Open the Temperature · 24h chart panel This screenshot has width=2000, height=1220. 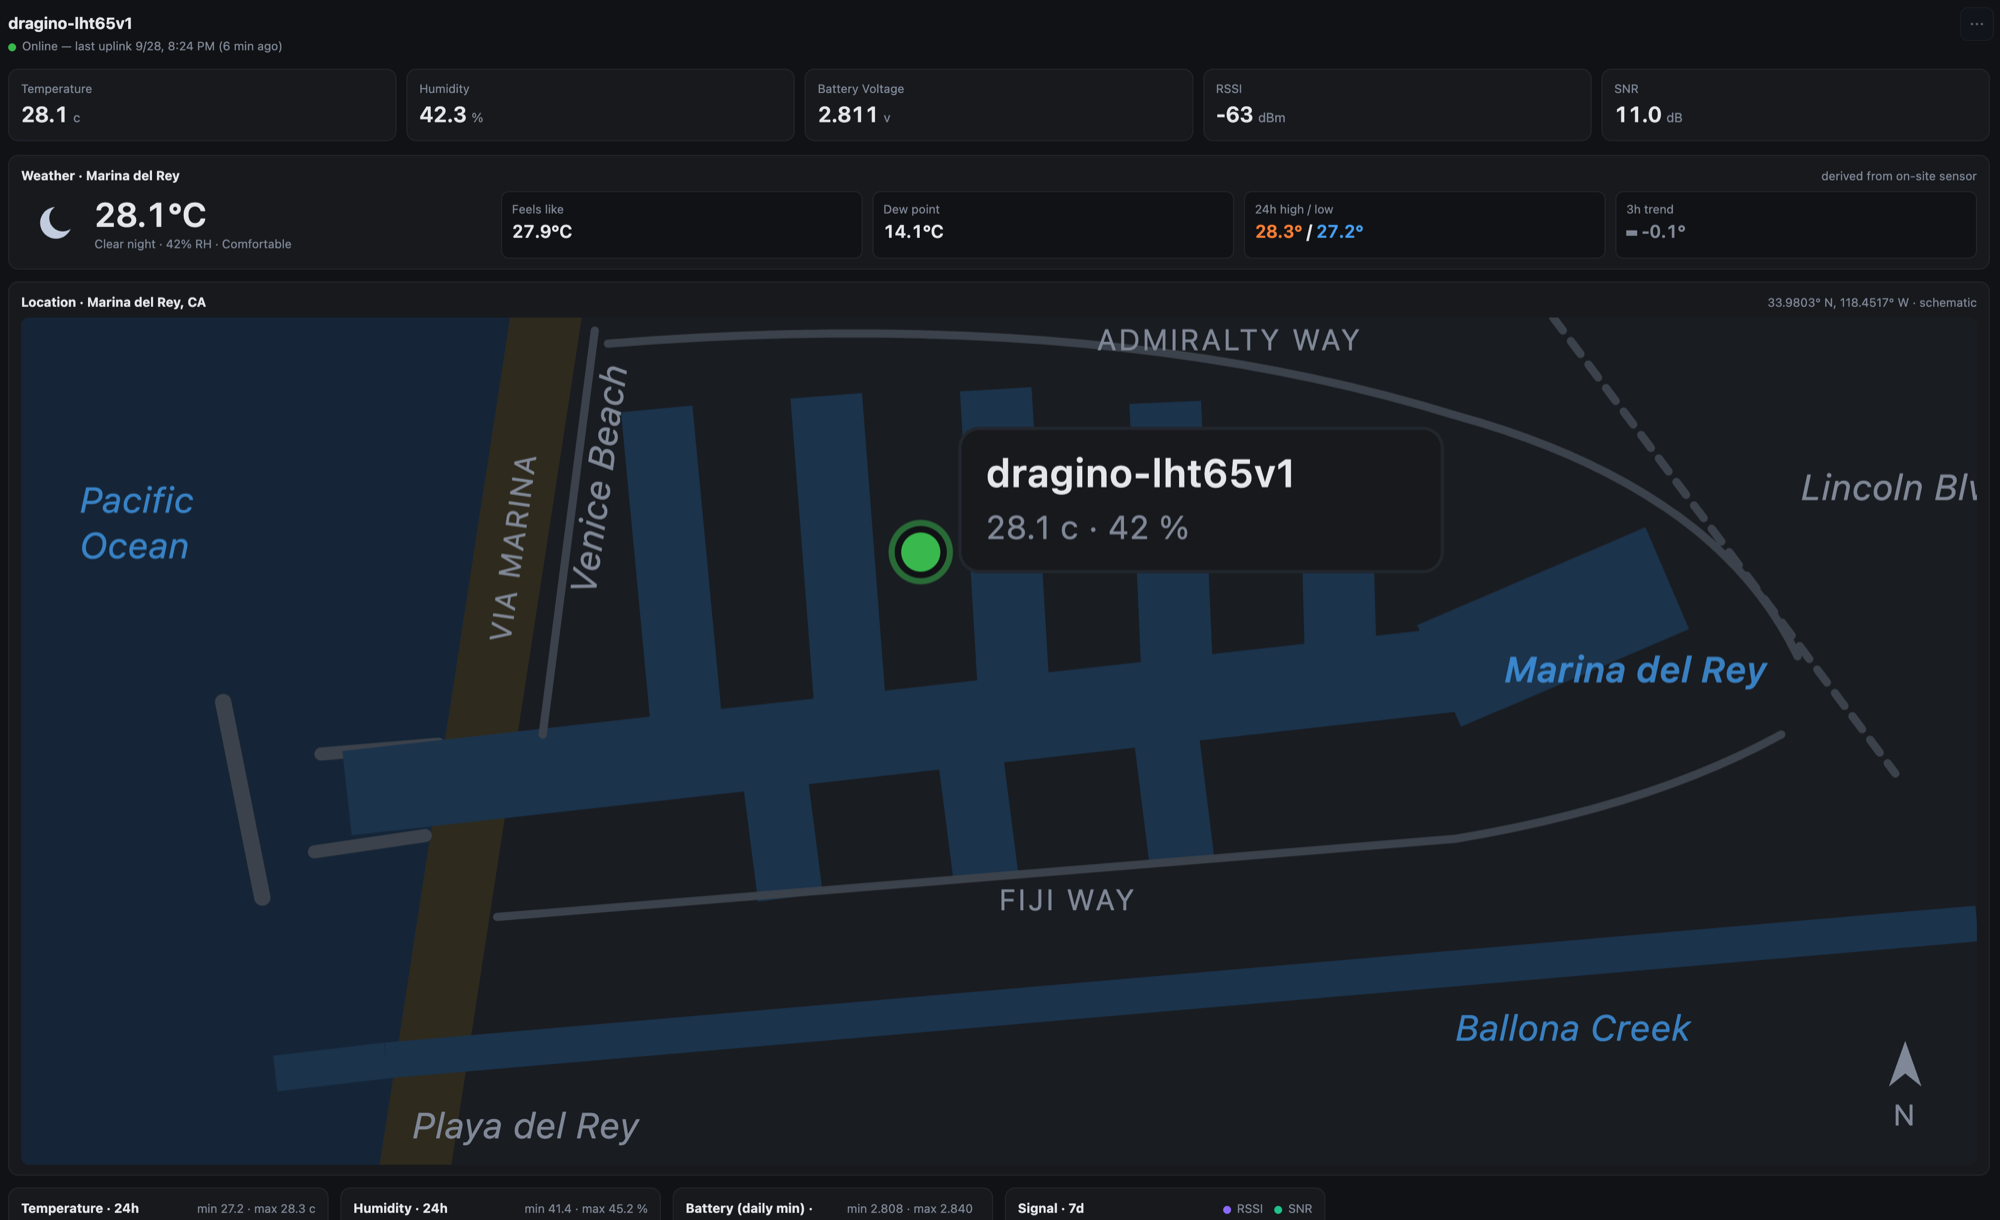click(x=168, y=1204)
